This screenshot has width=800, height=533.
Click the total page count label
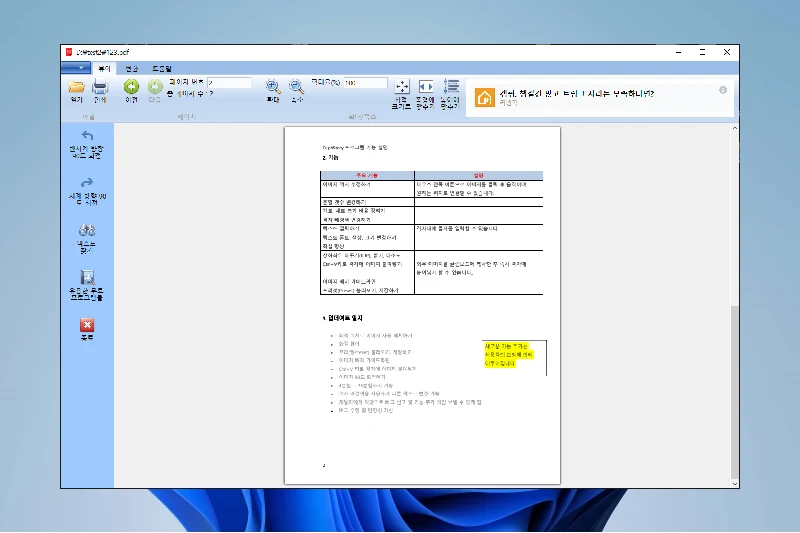(190, 94)
